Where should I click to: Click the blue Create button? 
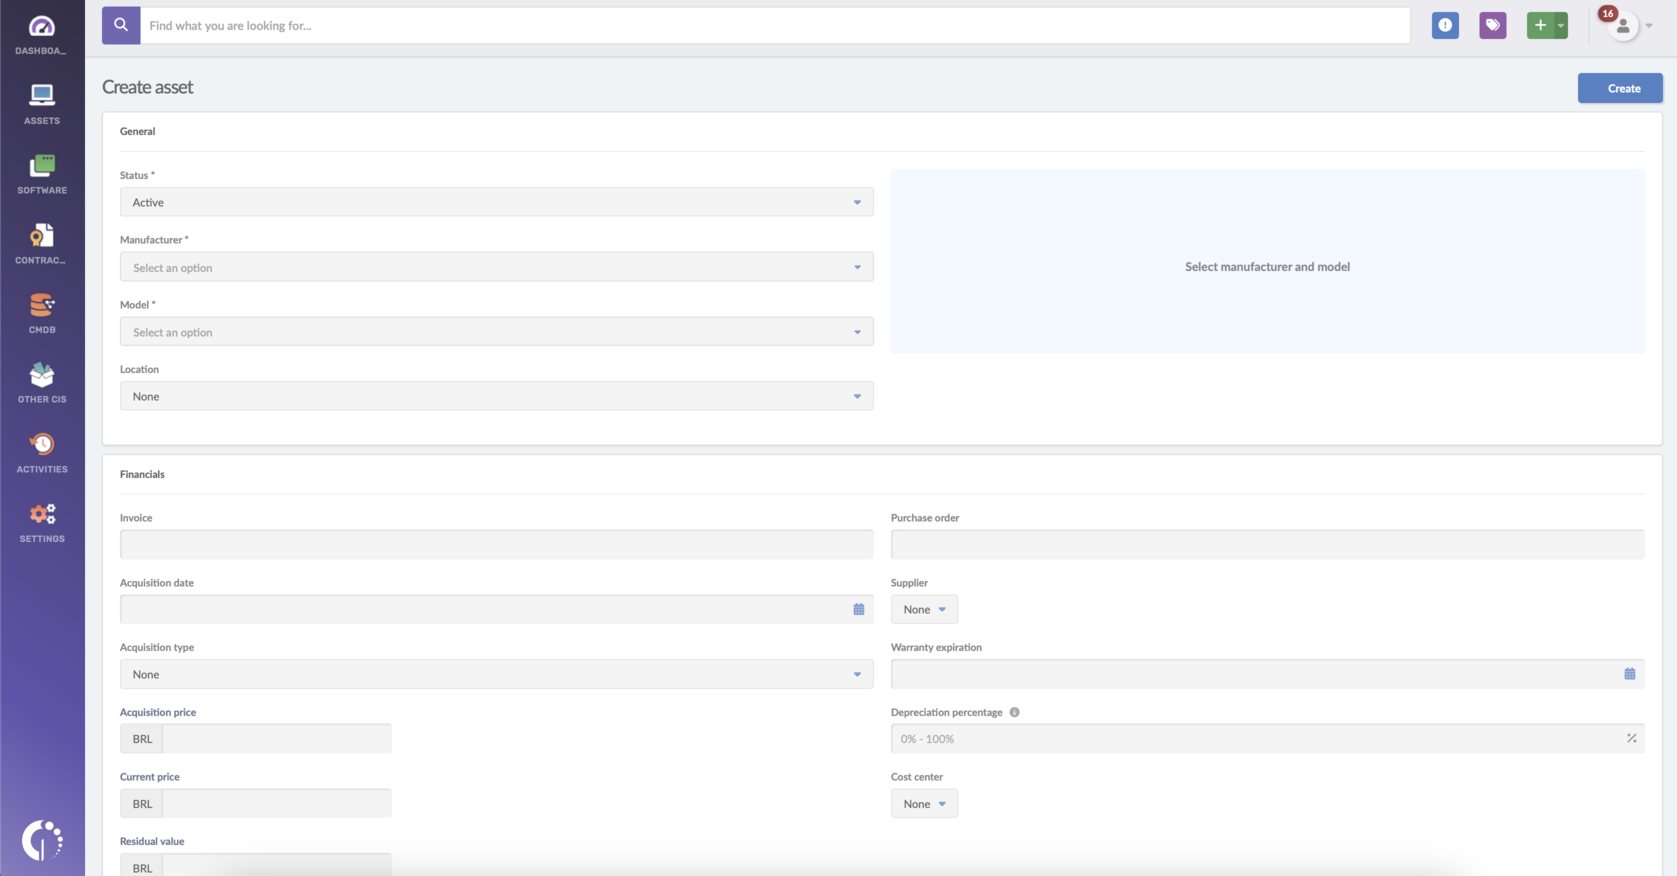click(1619, 88)
